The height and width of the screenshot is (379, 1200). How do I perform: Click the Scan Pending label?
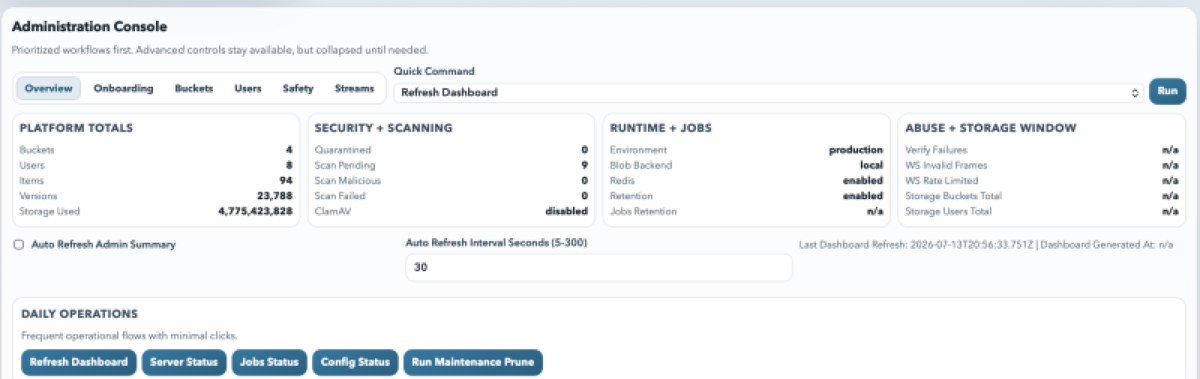[x=345, y=165]
